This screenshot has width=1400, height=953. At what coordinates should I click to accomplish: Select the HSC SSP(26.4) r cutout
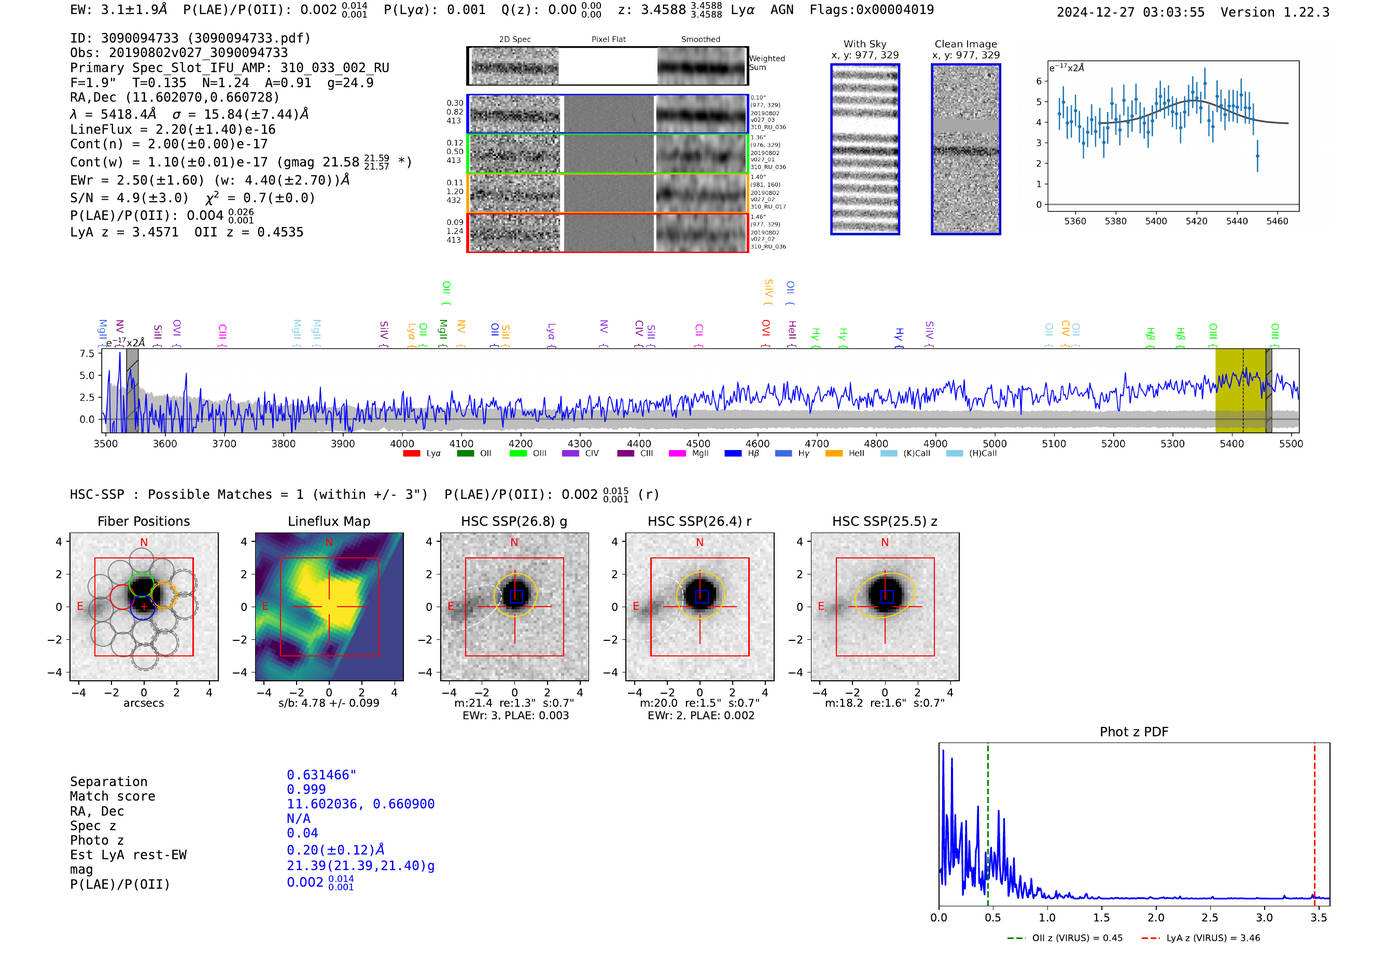pos(700,607)
